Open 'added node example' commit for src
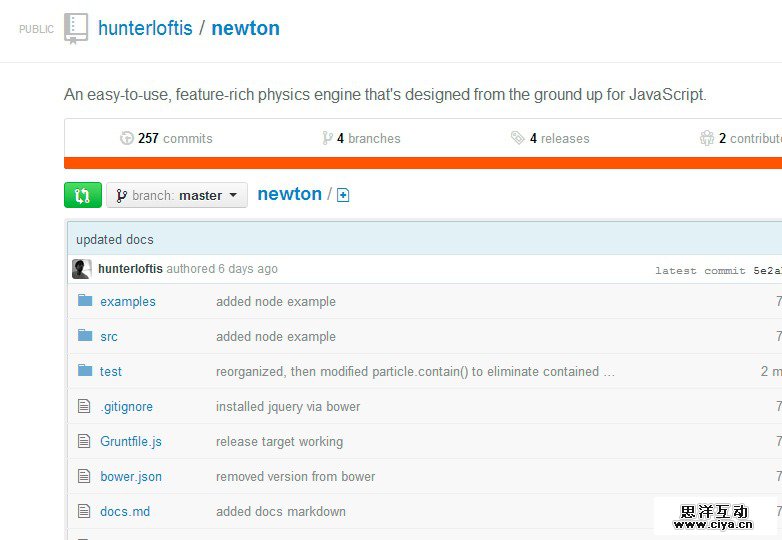Viewport: 782px width, 540px height. 276,337
